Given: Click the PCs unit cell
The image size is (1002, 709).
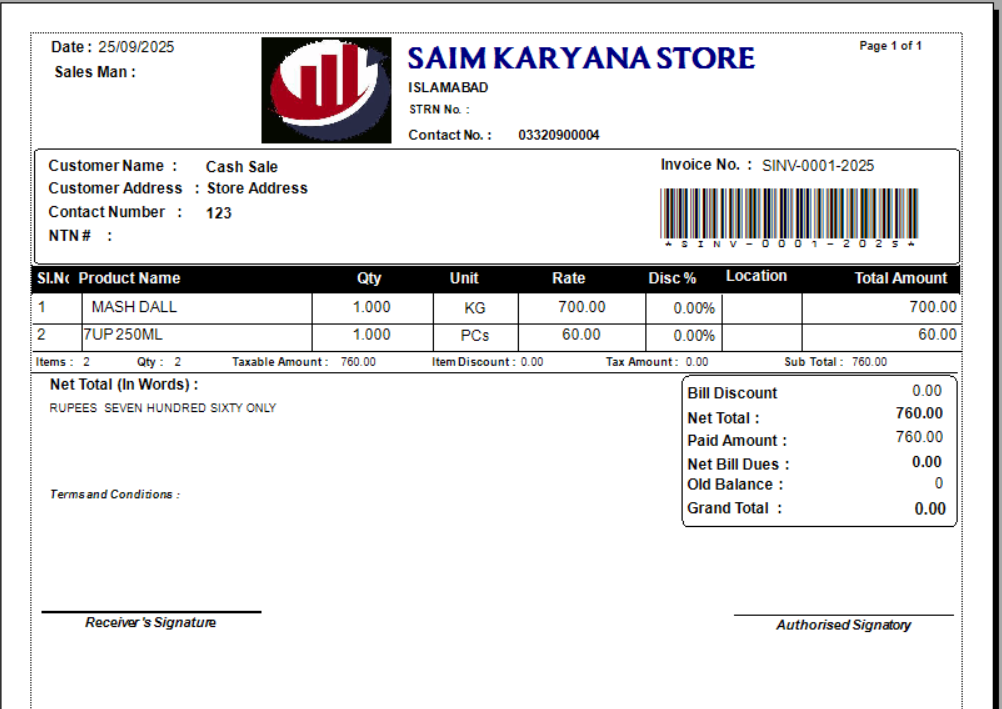Looking at the screenshot, I should click(x=474, y=335).
